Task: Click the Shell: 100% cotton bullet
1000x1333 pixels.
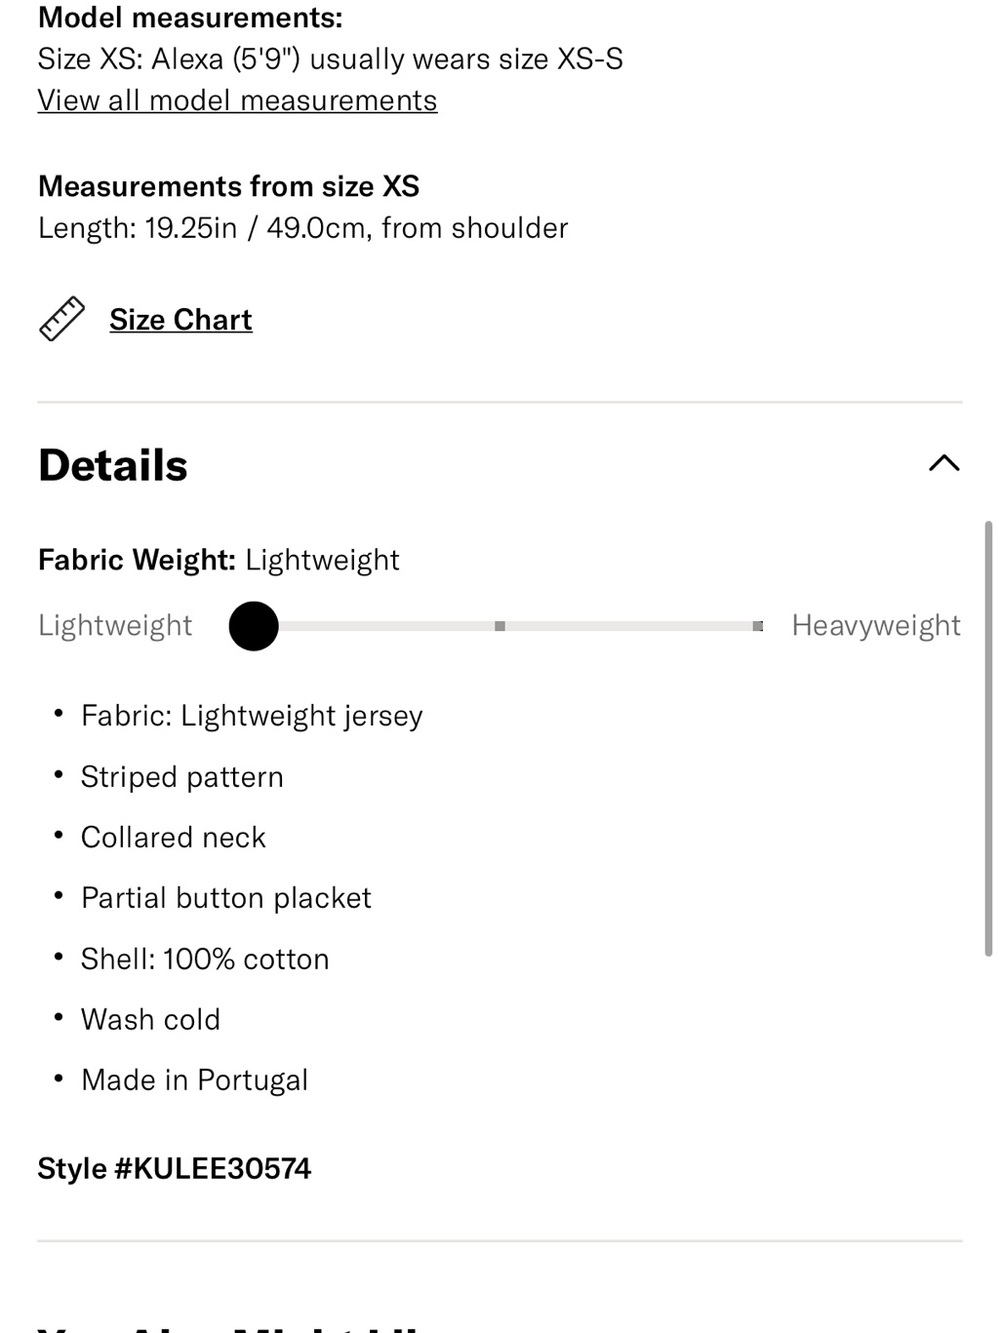Action: 205,959
